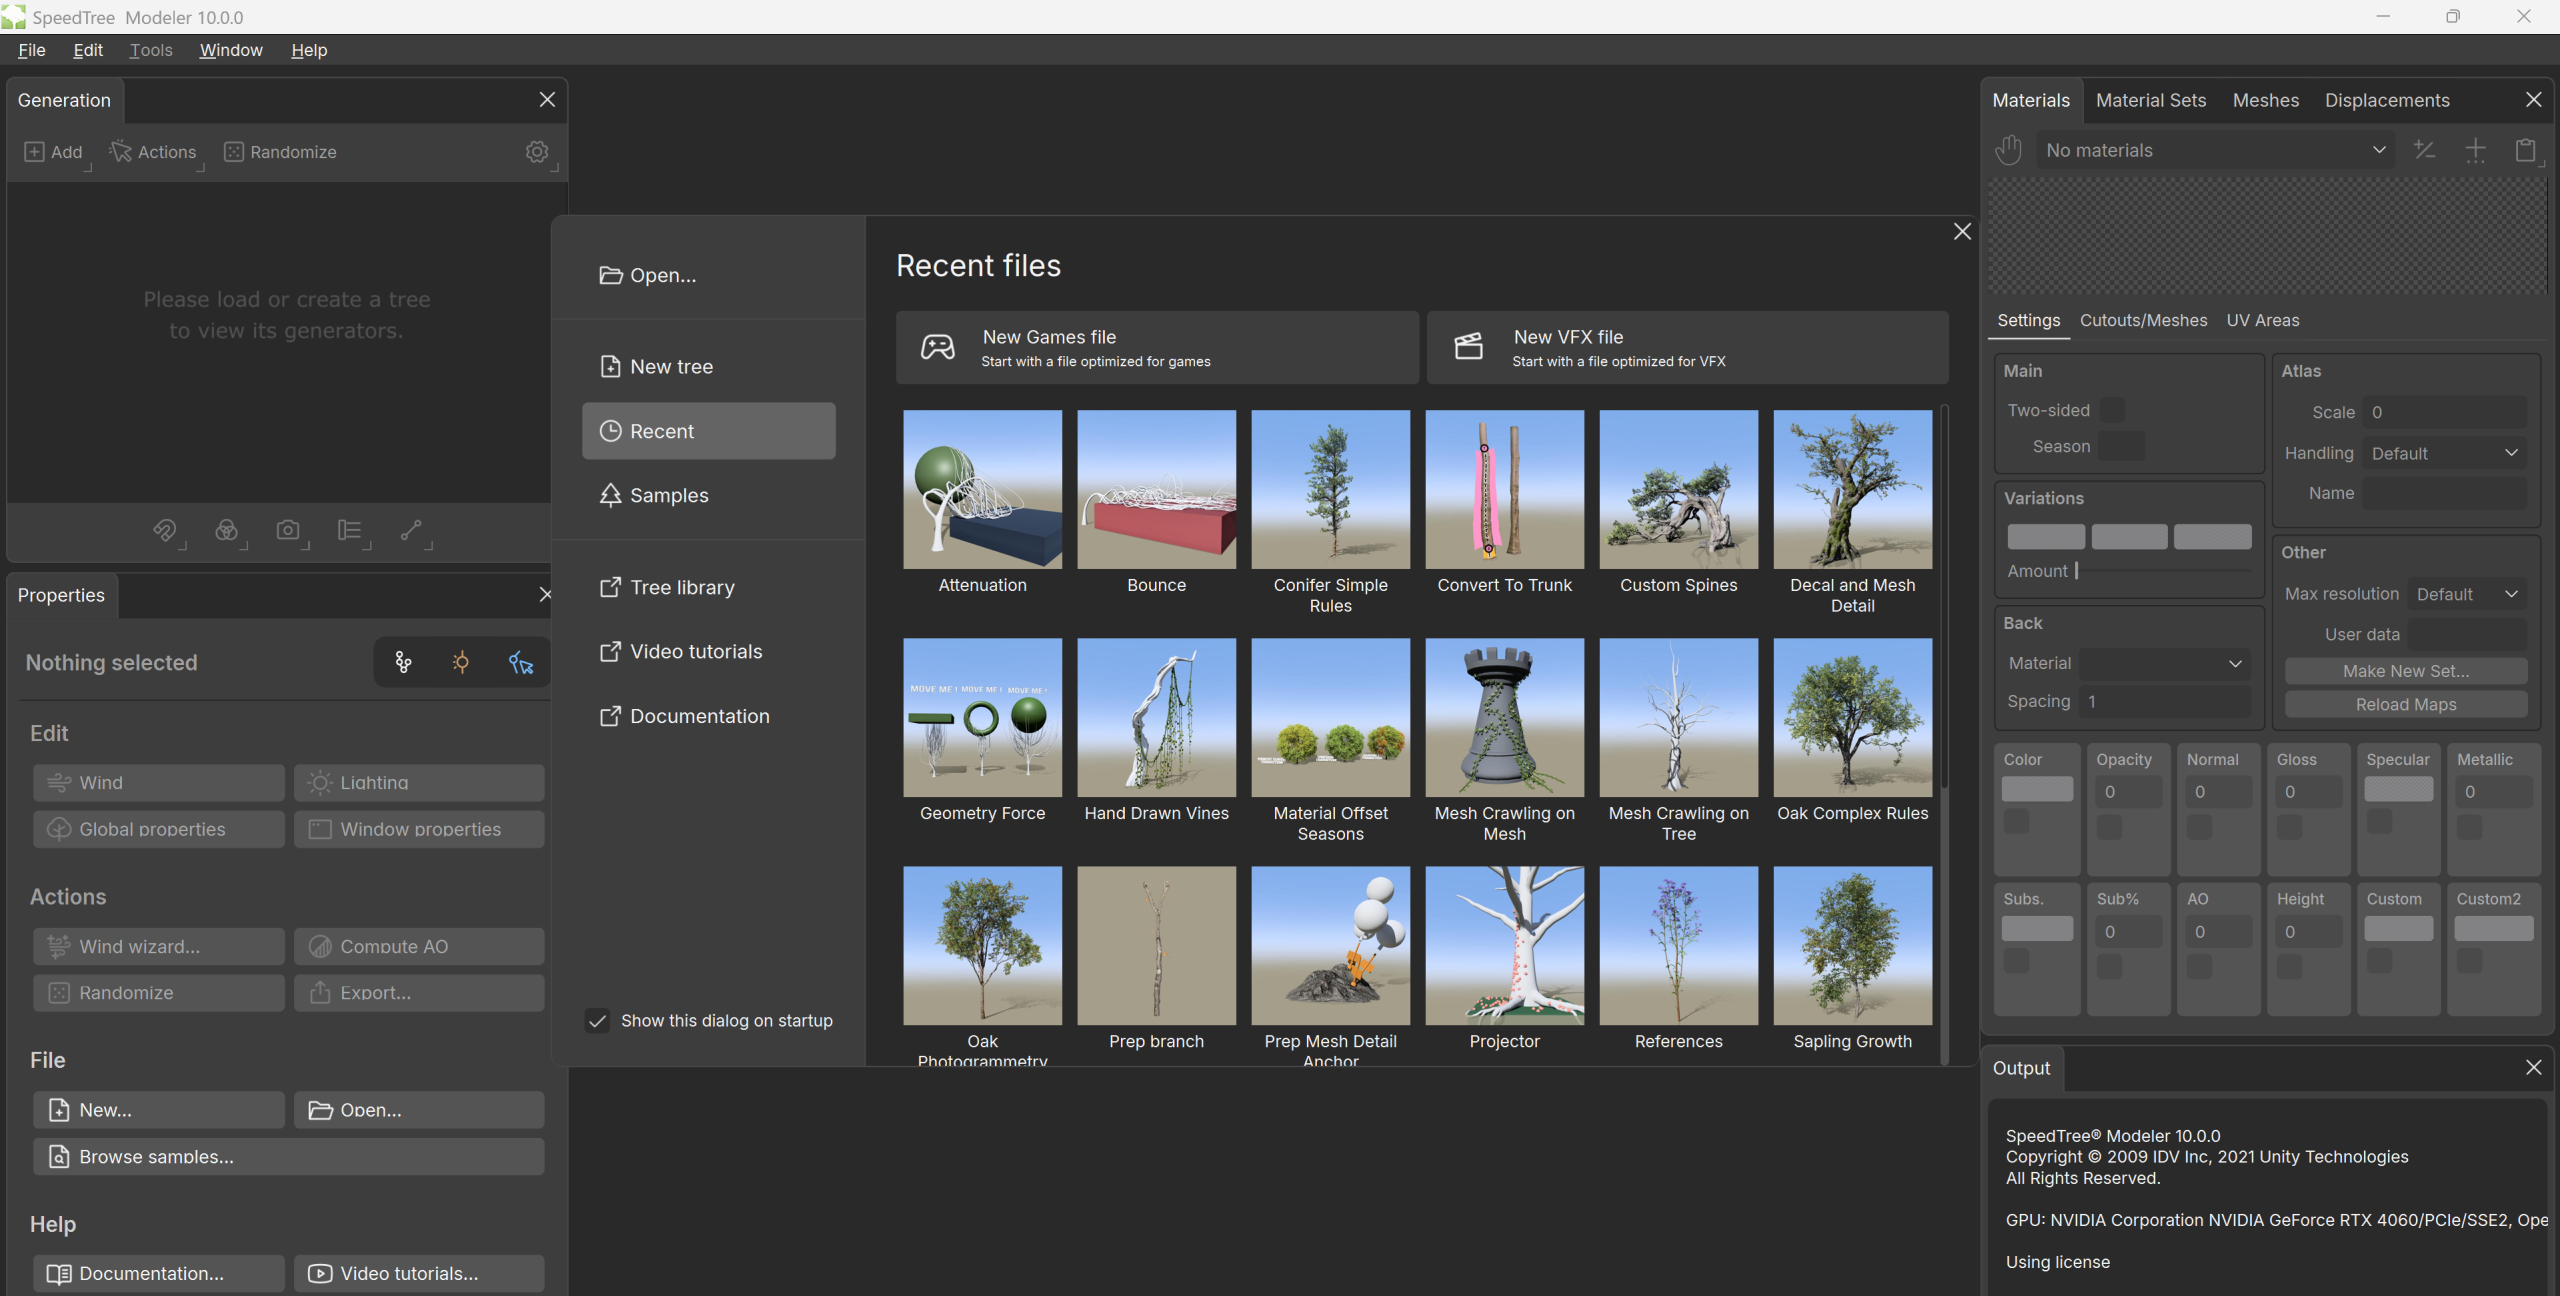The width and height of the screenshot is (2560, 1296).
Task: Toggle checkbox under Metallic value
Action: coord(2469,826)
